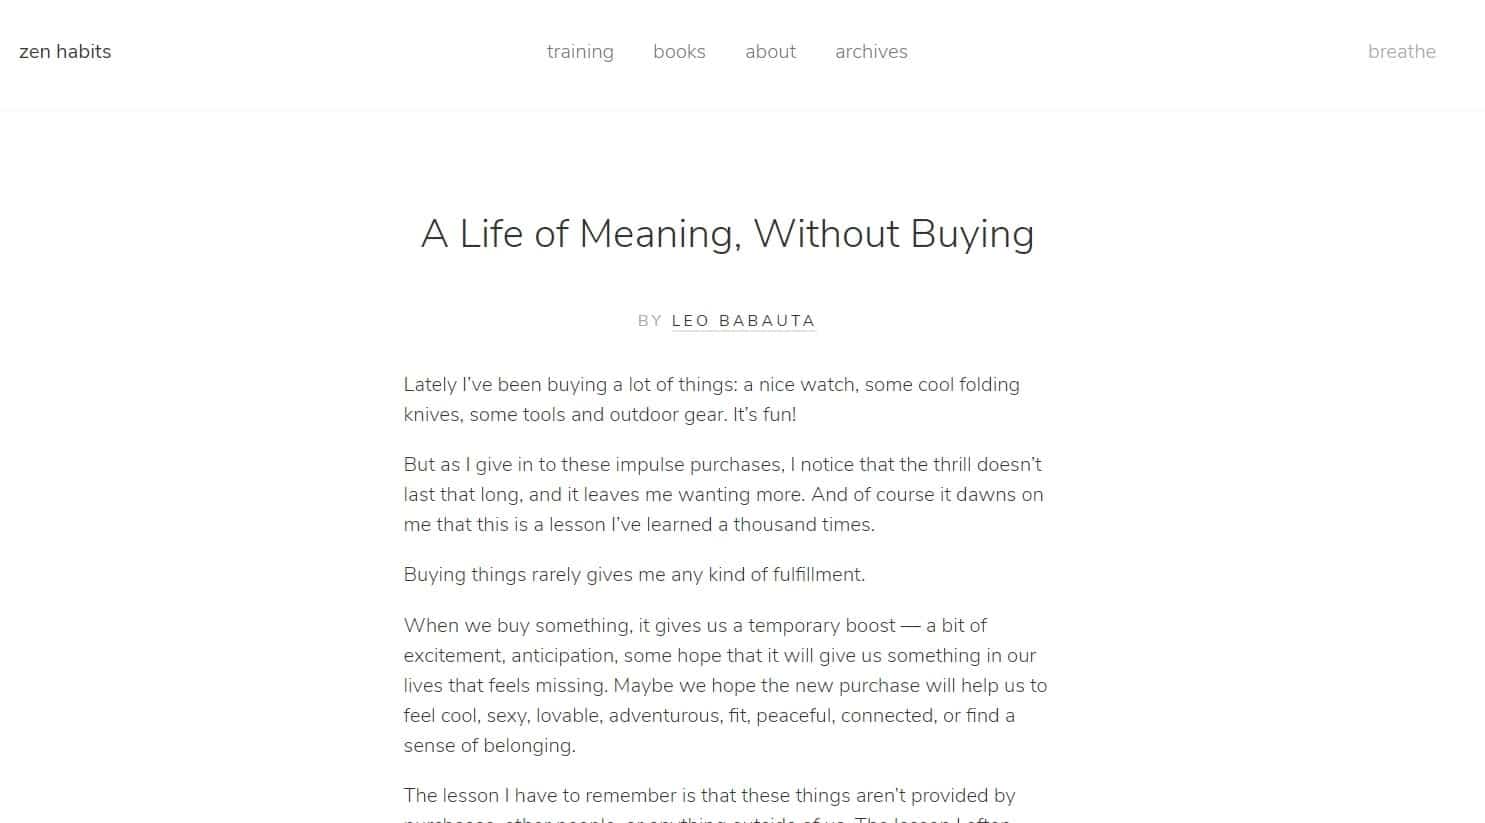Viewport: 1485px width, 823px height.
Task: Select the "BY LEO BABAUTA" byline
Action: coord(727,320)
